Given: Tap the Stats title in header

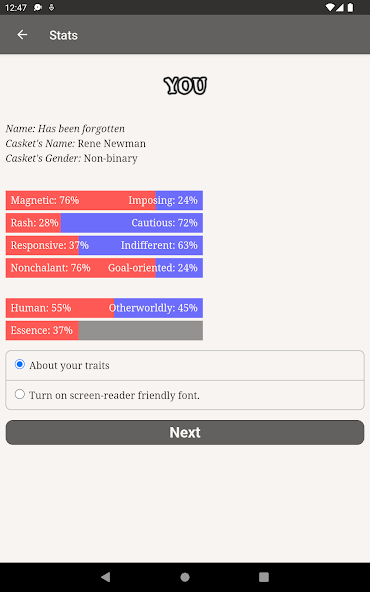Looking at the screenshot, I should 63,35.
